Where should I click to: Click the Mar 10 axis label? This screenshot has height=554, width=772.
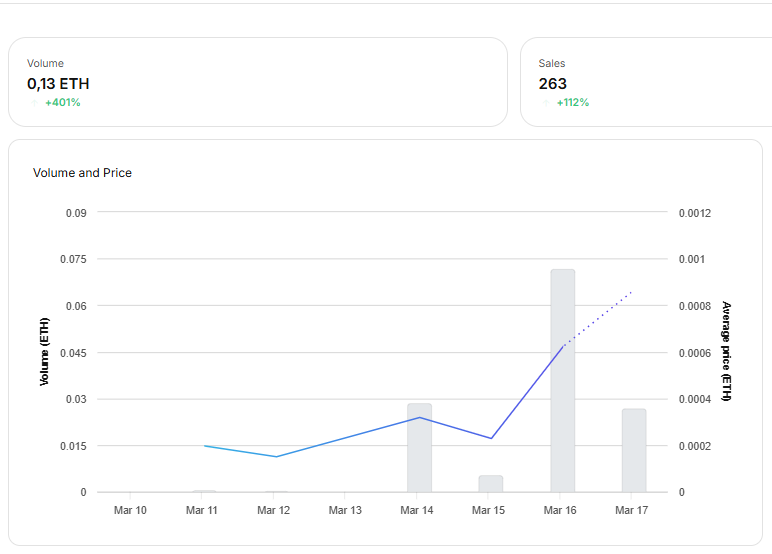click(x=130, y=510)
